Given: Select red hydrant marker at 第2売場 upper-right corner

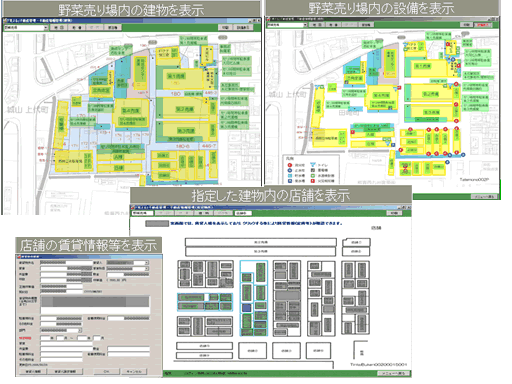Looking at the screenshot, I should (456, 84).
